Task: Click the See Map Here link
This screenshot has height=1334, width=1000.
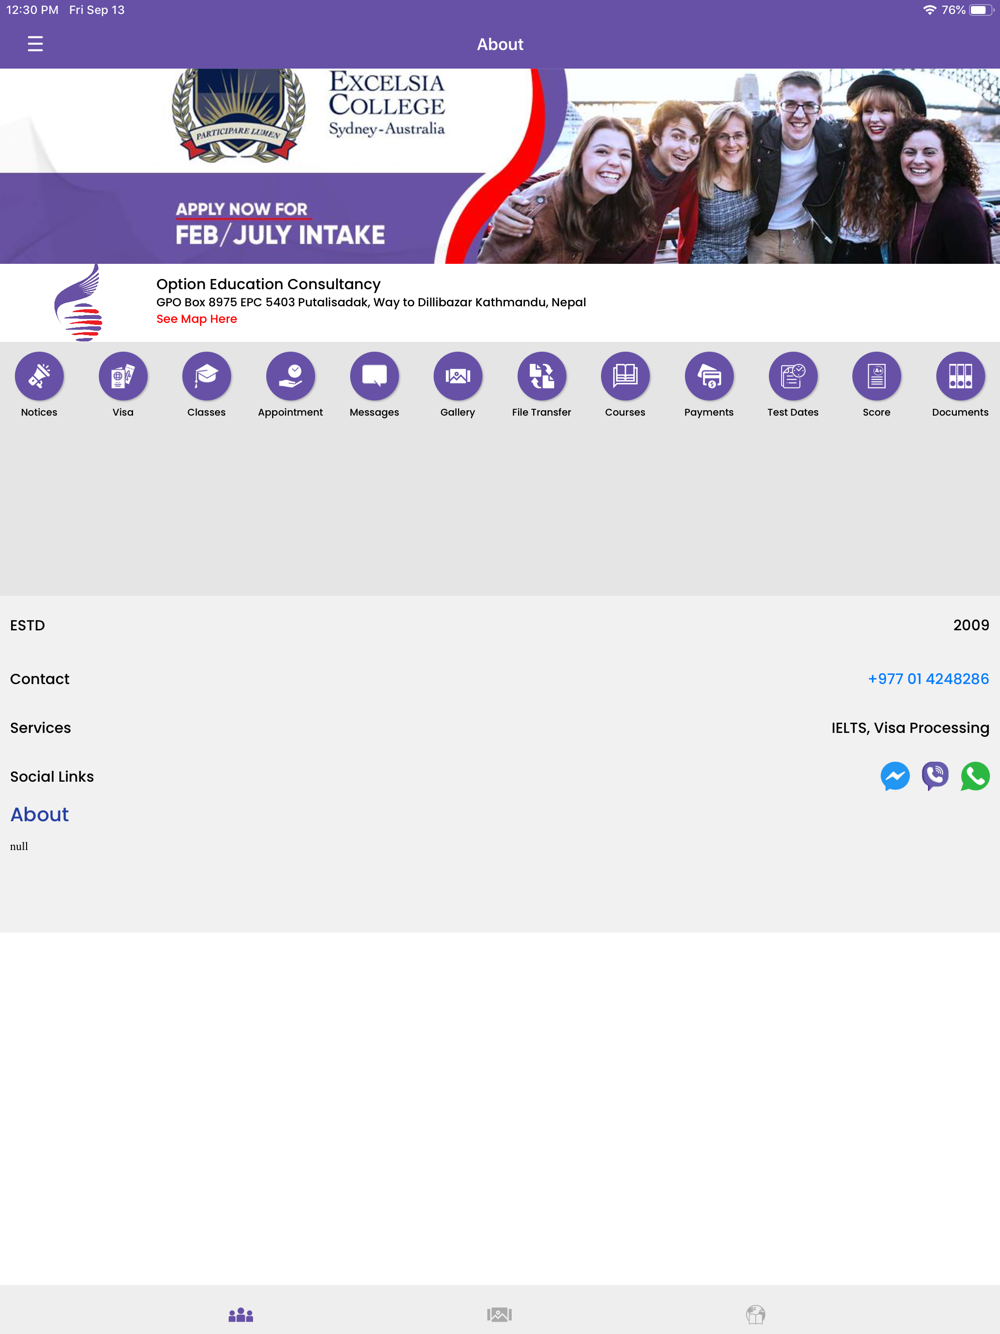Action: 197,319
